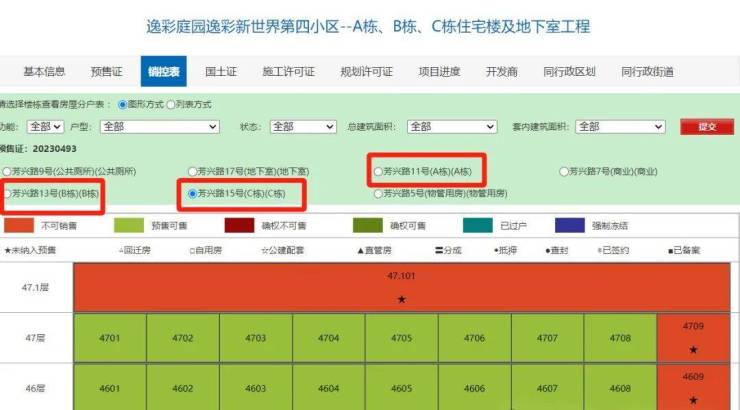The width and height of the screenshot is (740, 410).
Task: Click the star icon in unit 4709
Action: (x=693, y=350)
